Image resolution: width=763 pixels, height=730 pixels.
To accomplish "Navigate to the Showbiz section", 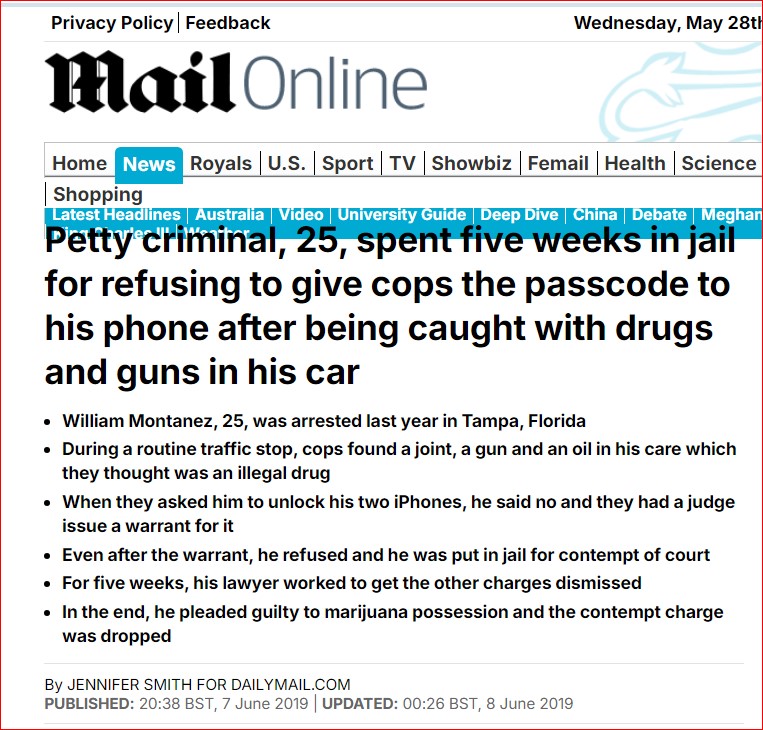I will (x=472, y=164).
